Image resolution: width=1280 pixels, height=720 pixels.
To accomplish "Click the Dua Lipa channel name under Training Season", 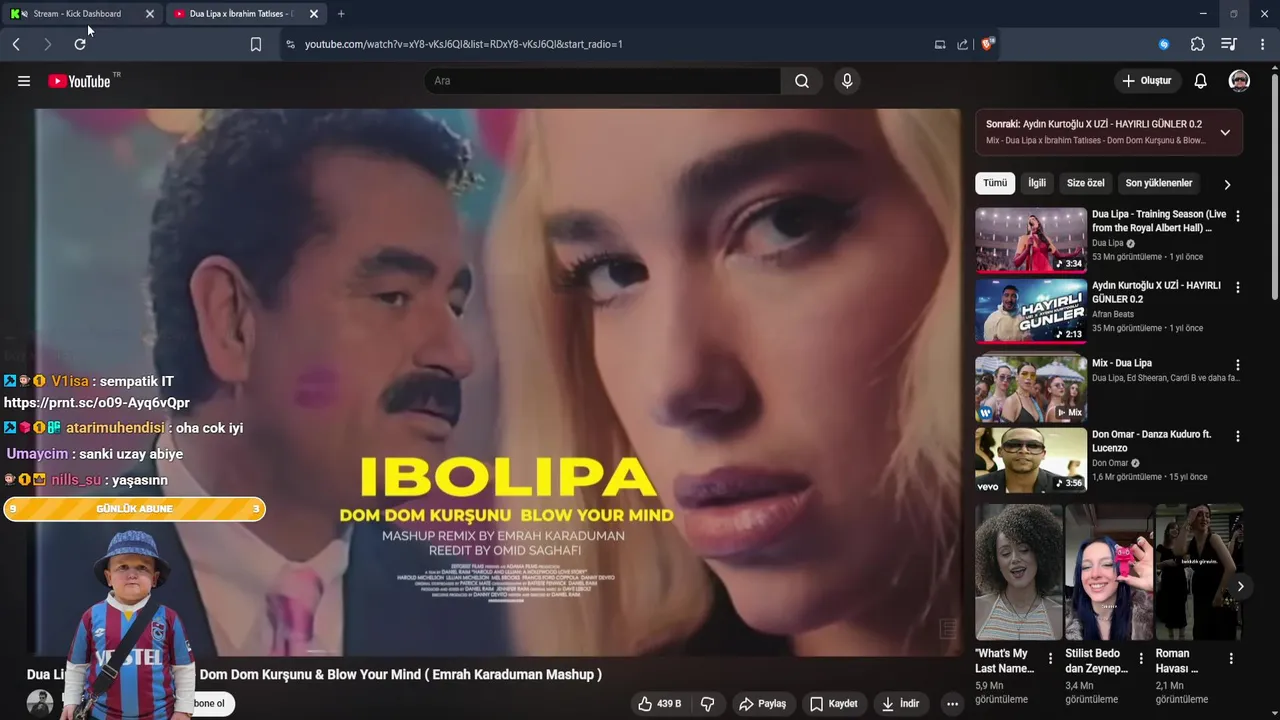I will click(x=1107, y=243).
